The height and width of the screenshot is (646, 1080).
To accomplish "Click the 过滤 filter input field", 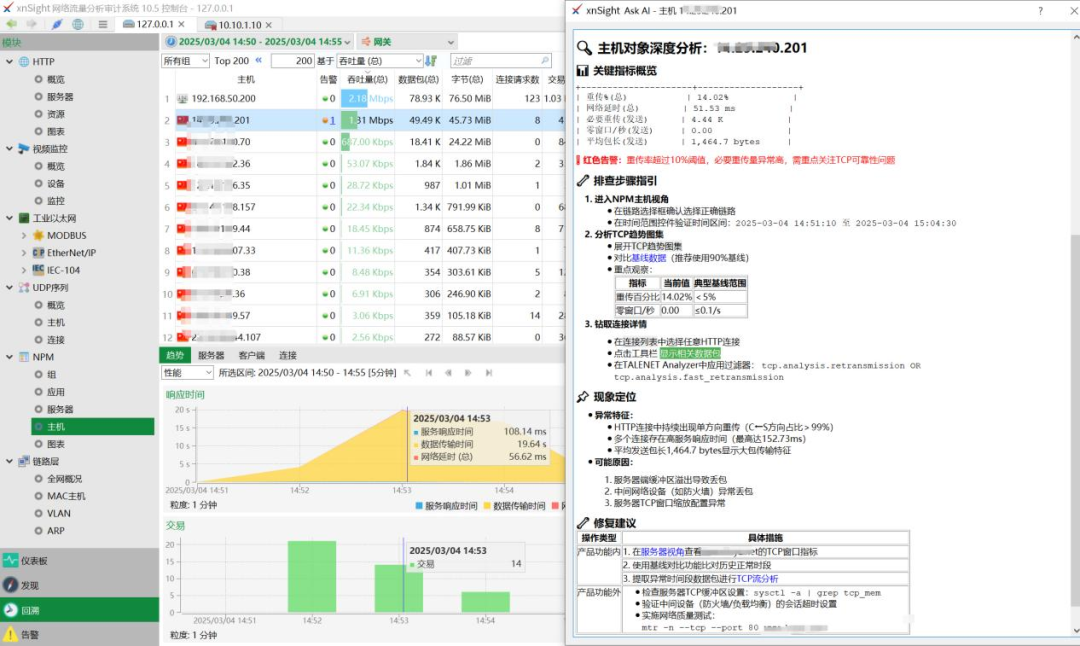I will point(501,60).
